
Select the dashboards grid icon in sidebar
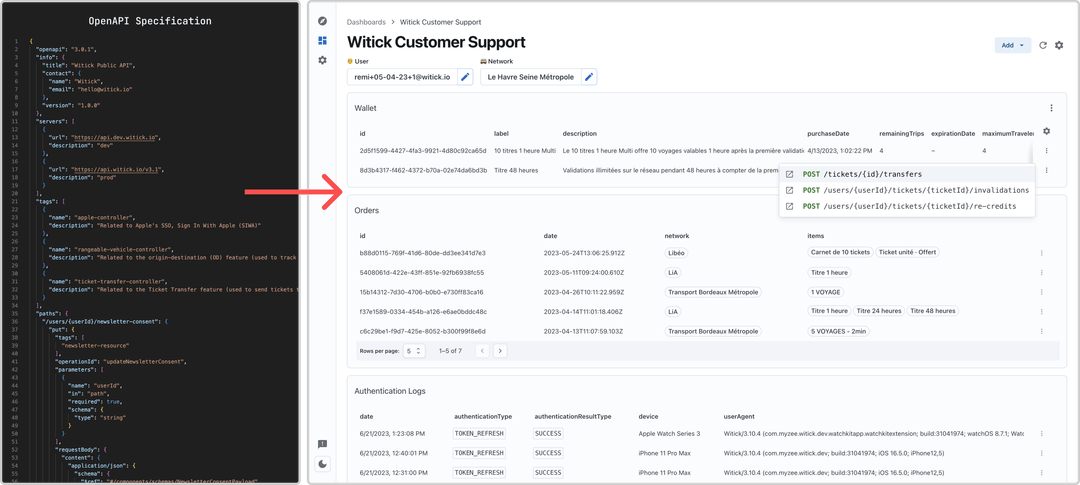322,41
